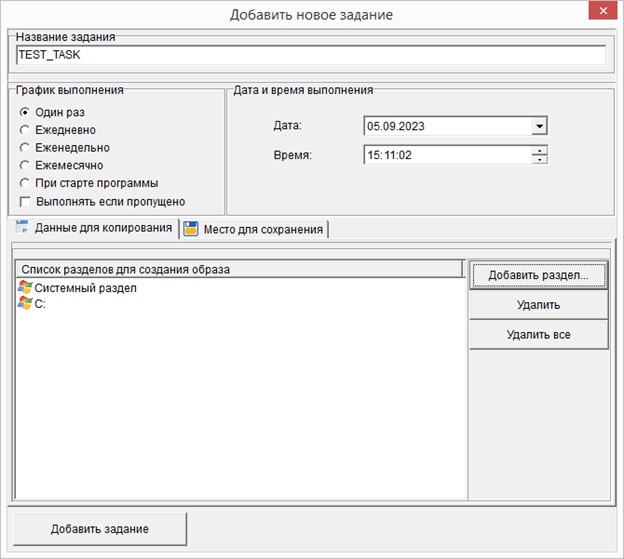Viewport: 624px width, 559px height.
Task: Open the Дата dropdown calendar arrow
Action: pos(539,126)
